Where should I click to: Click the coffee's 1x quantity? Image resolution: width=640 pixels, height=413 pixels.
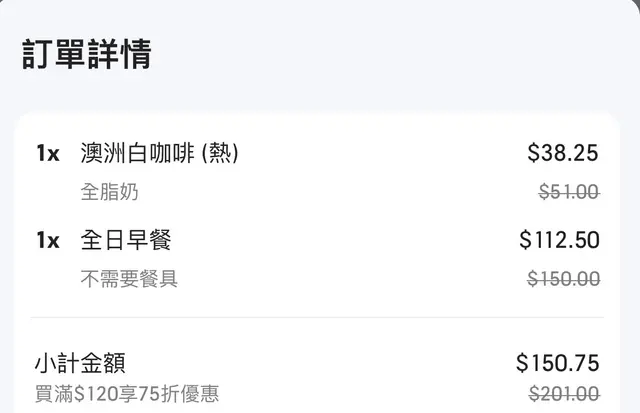click(x=48, y=153)
